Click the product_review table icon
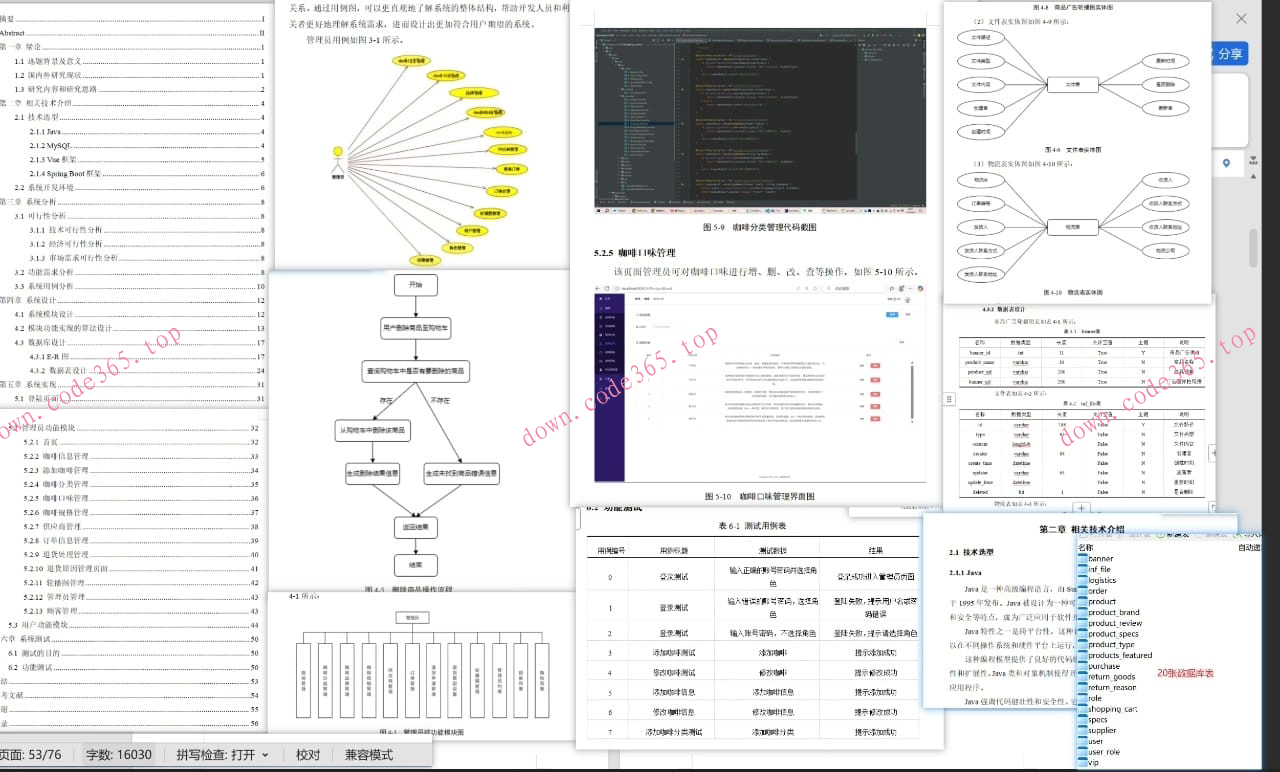The width and height of the screenshot is (1280, 772). (1082, 623)
